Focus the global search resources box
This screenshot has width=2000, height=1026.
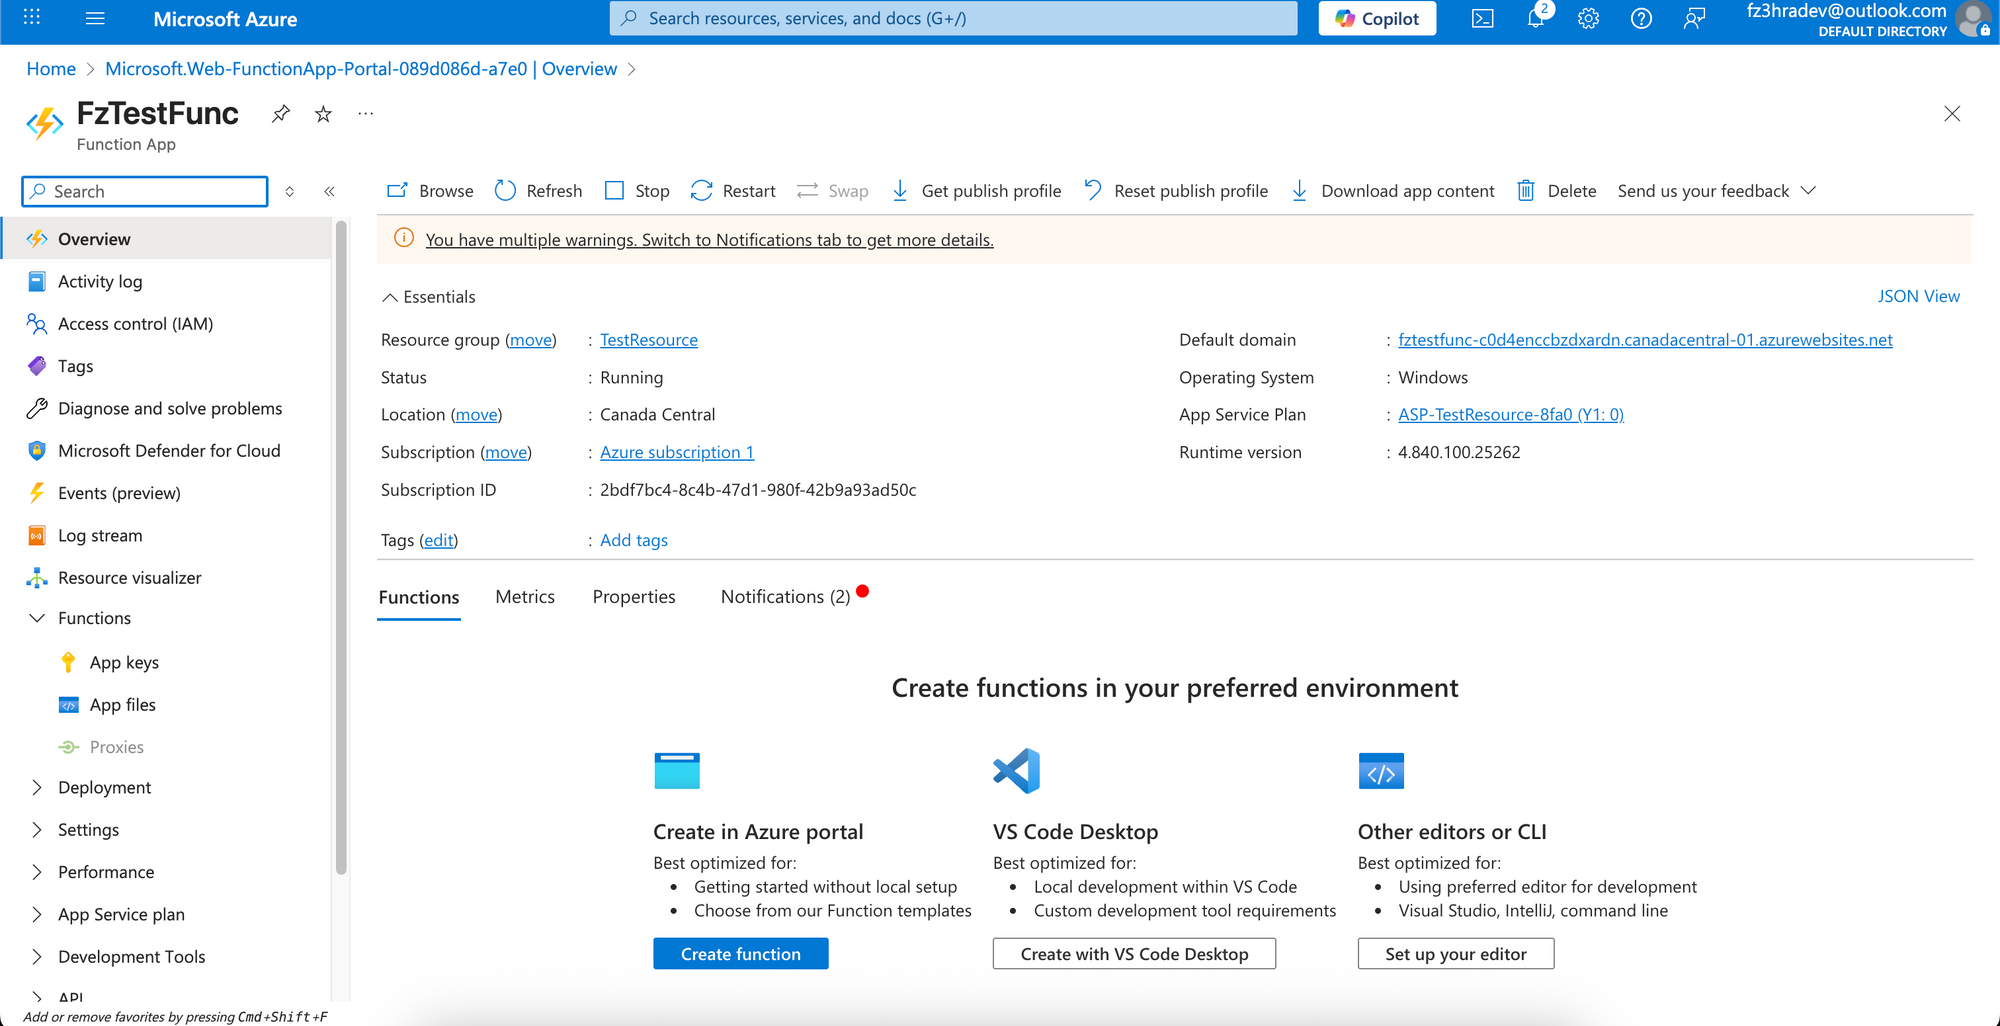point(953,18)
